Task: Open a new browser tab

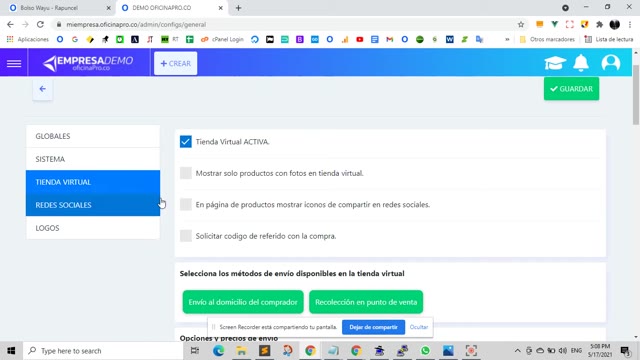Action: coord(238,8)
